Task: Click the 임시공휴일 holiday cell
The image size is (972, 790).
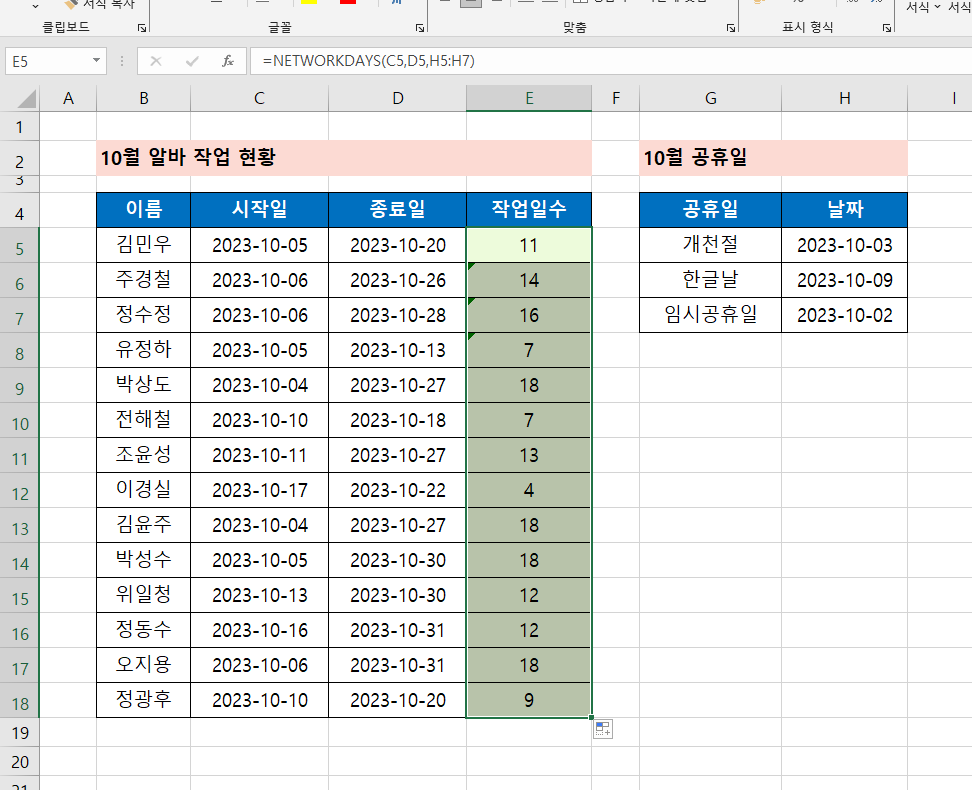Action: click(x=710, y=315)
